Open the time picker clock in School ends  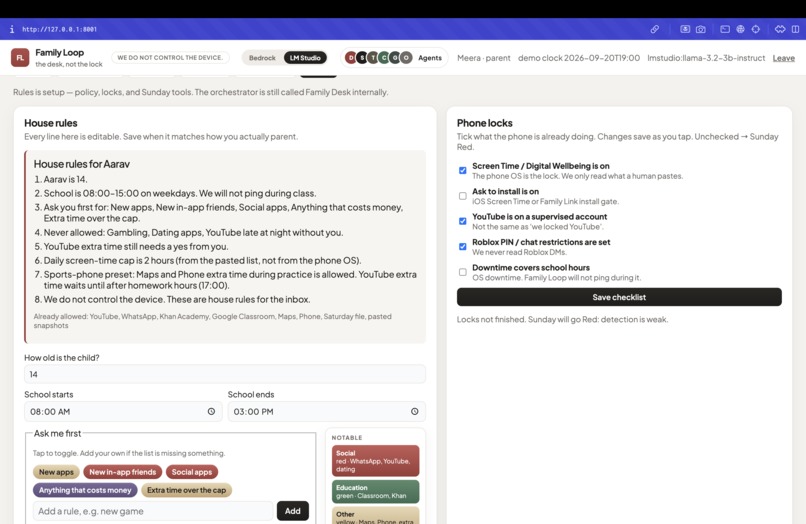tap(414, 411)
